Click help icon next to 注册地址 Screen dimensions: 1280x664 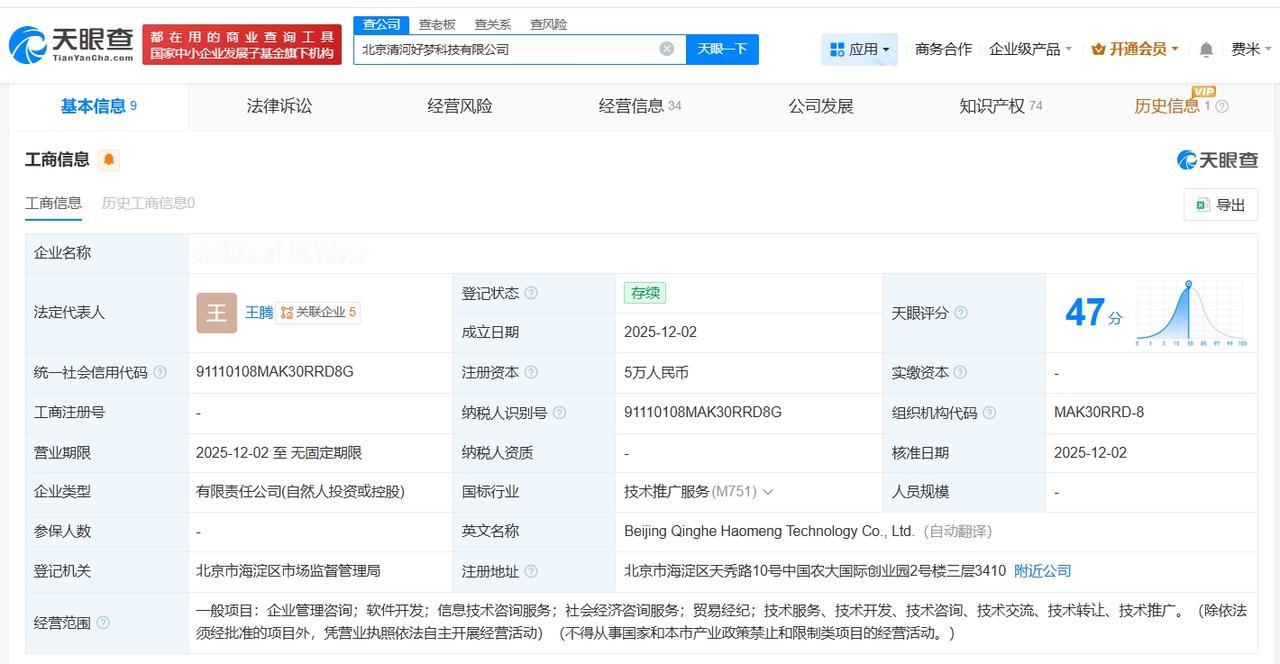pyautogui.click(x=531, y=572)
